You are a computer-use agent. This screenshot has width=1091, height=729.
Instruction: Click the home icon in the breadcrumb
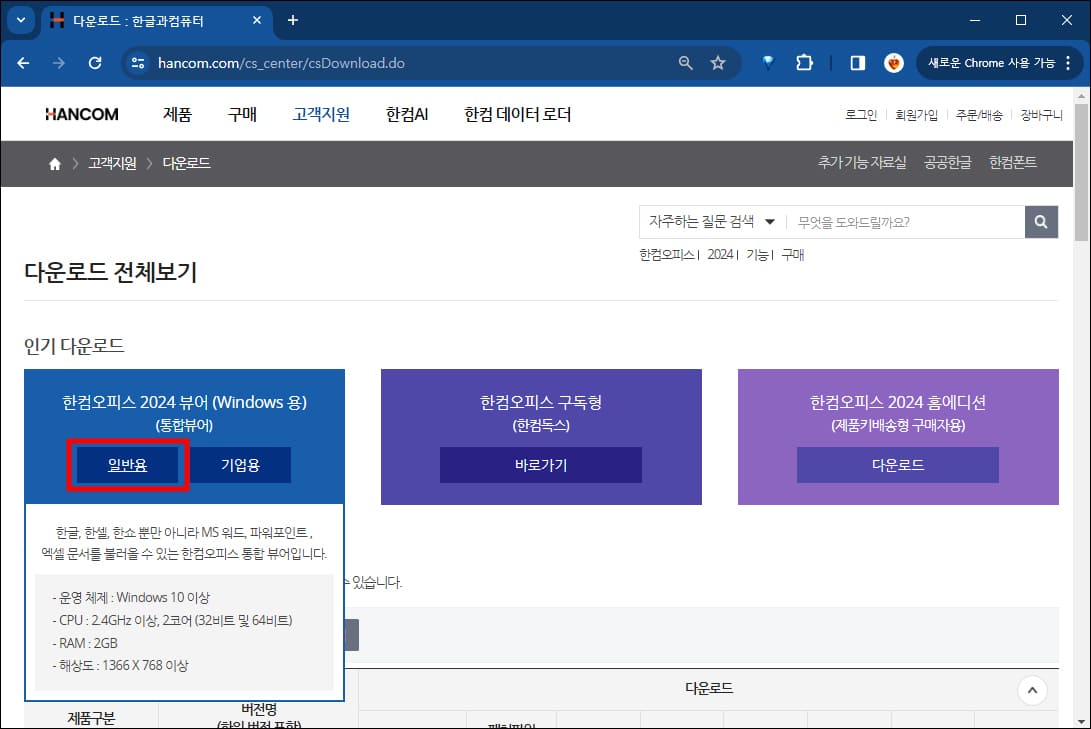coord(54,163)
